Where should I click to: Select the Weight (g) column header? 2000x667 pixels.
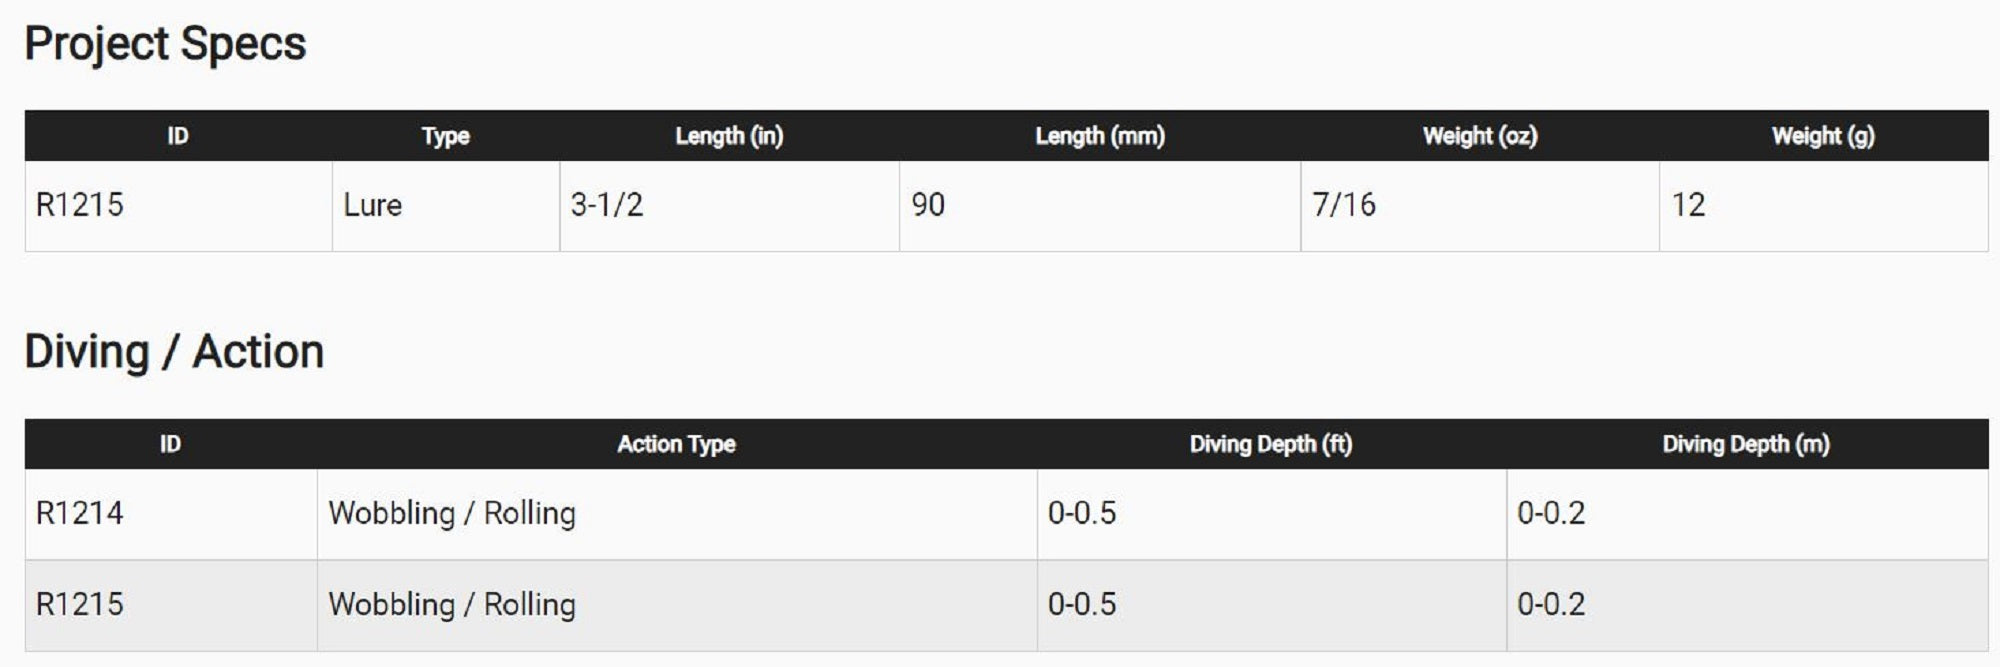1823,136
